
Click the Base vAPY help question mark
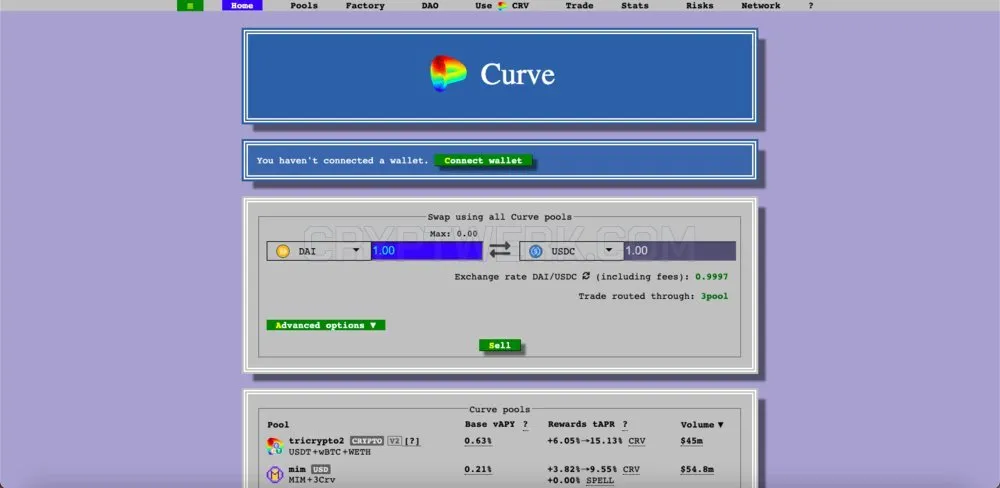(x=526, y=425)
